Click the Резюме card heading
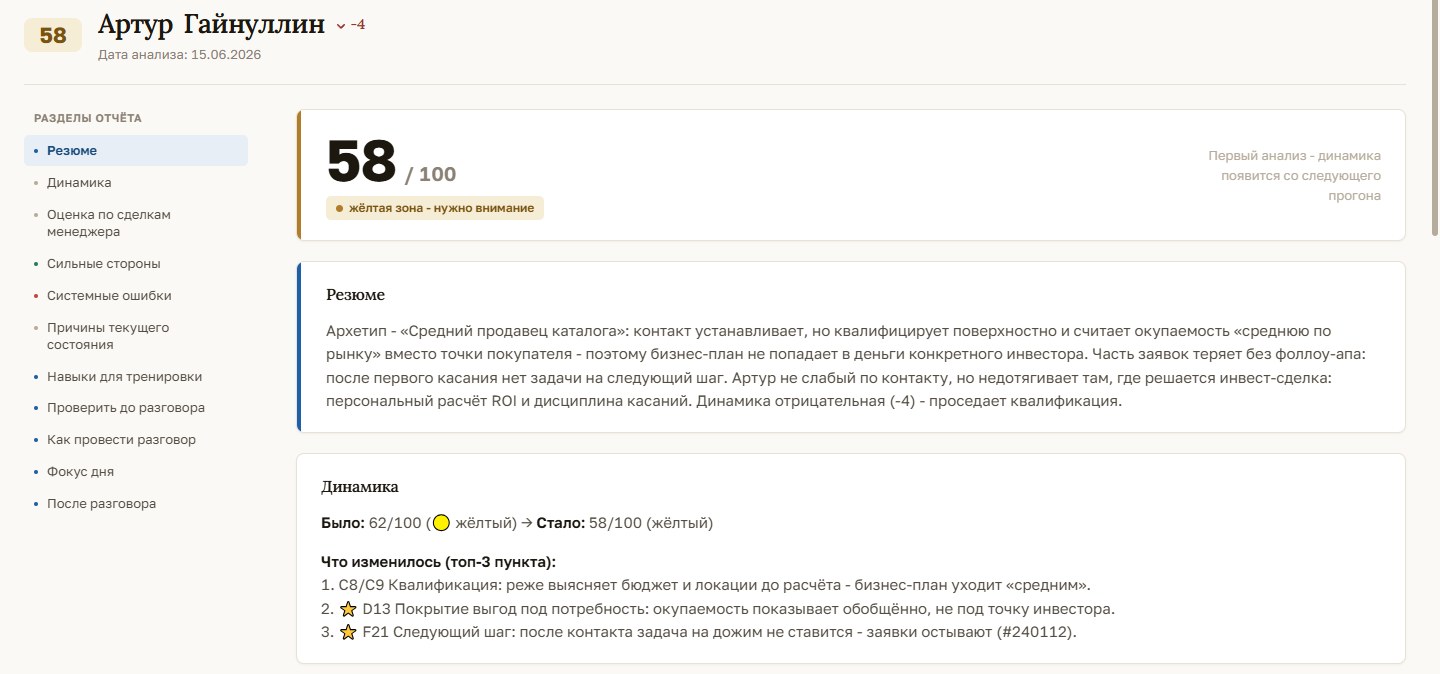Image resolution: width=1440 pixels, height=674 pixels. click(356, 295)
